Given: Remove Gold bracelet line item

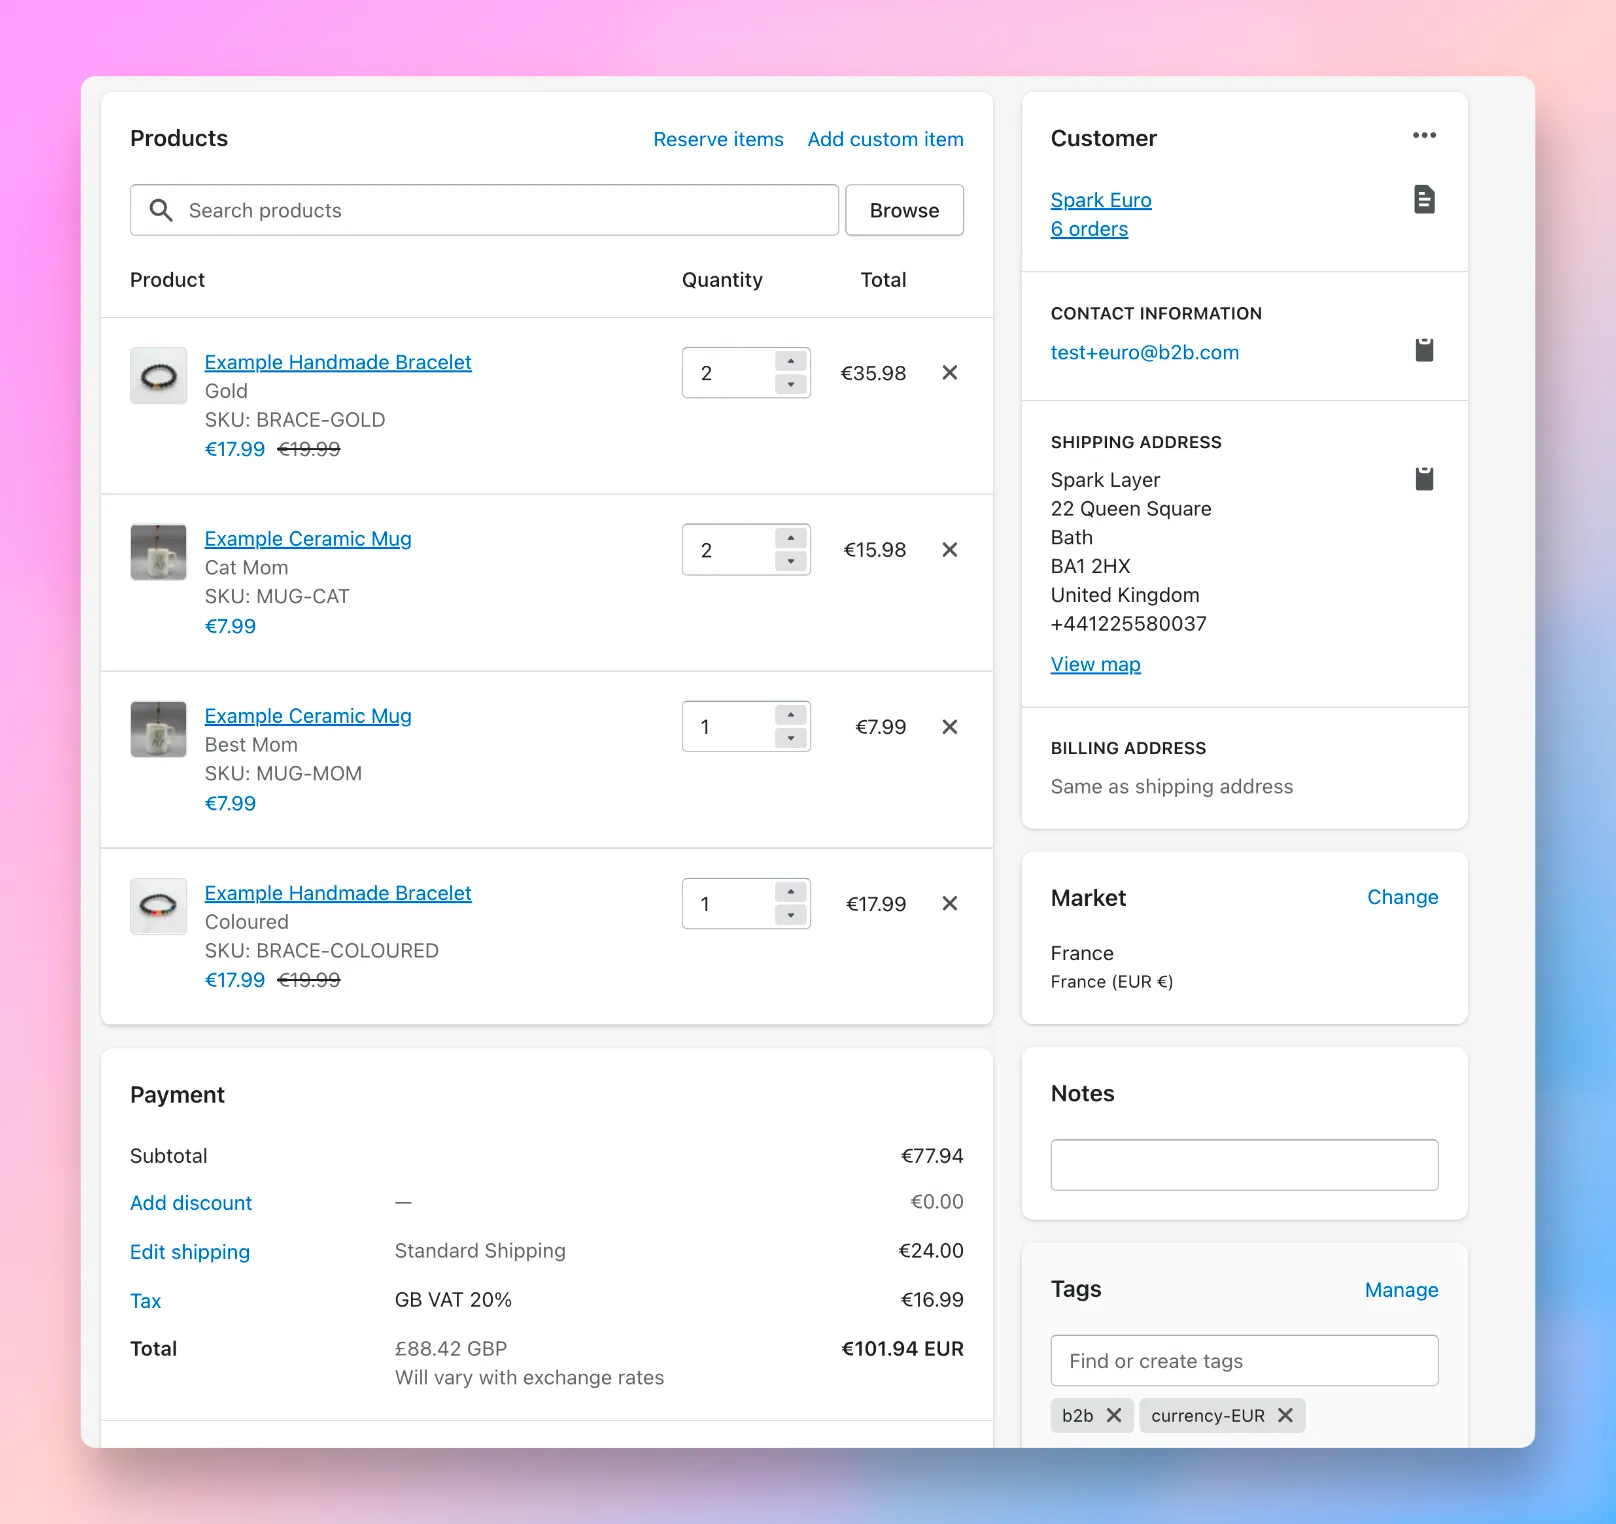Looking at the screenshot, I should (x=950, y=373).
